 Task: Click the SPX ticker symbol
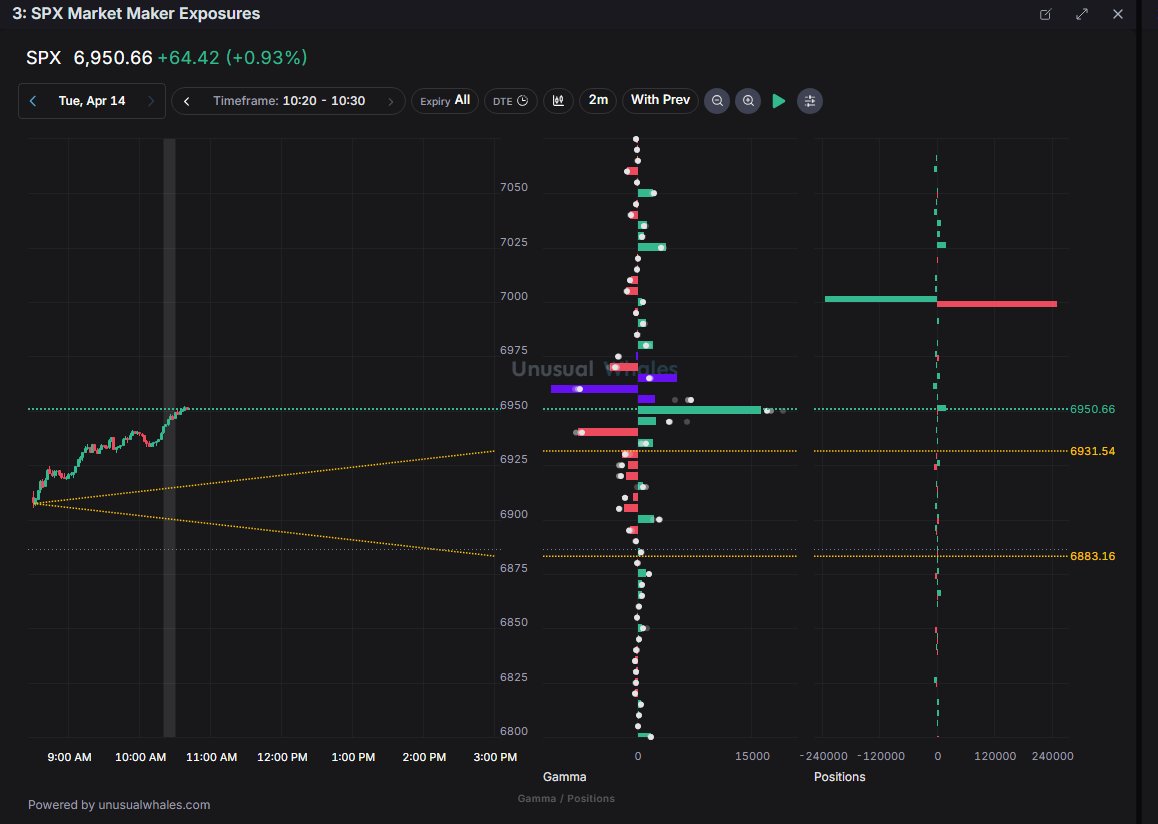tap(44, 58)
